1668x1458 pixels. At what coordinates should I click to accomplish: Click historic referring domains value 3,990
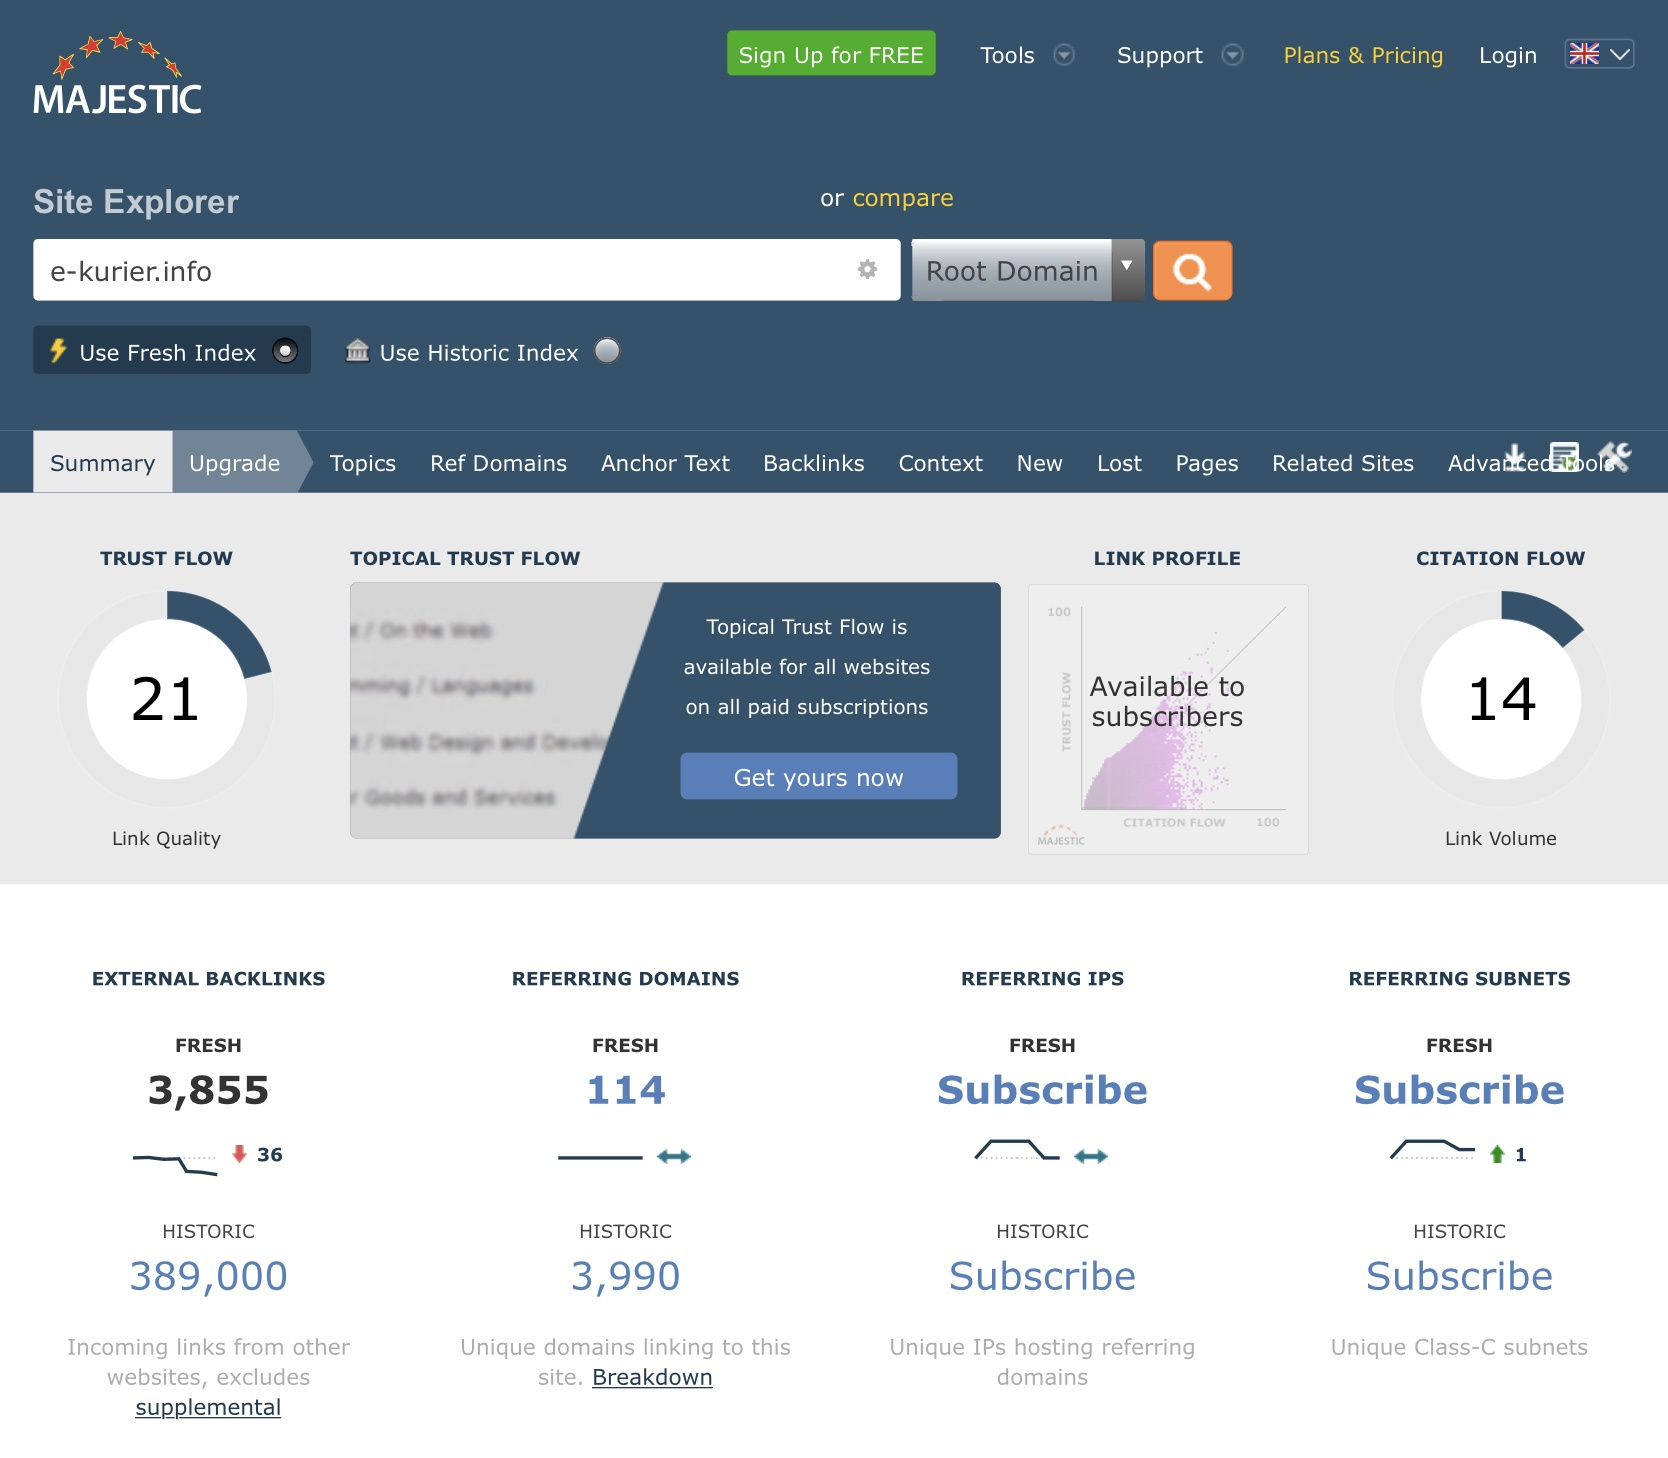point(626,1276)
